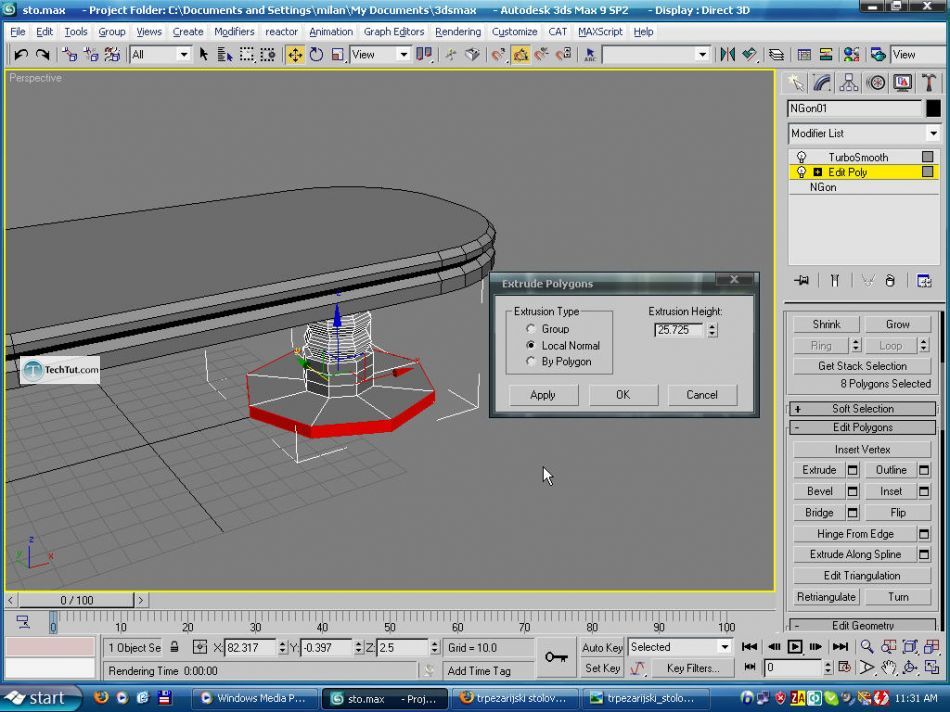This screenshot has height=712, width=950.
Task: Open Extrude settings box button
Action: point(852,470)
